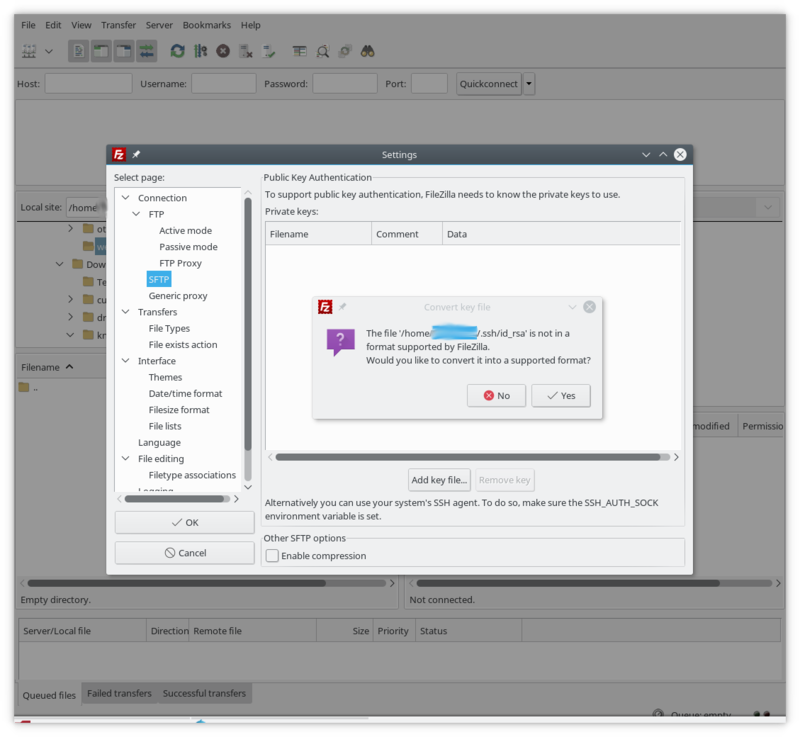
Task: Click the reconnect to last server icon
Action: (268, 51)
